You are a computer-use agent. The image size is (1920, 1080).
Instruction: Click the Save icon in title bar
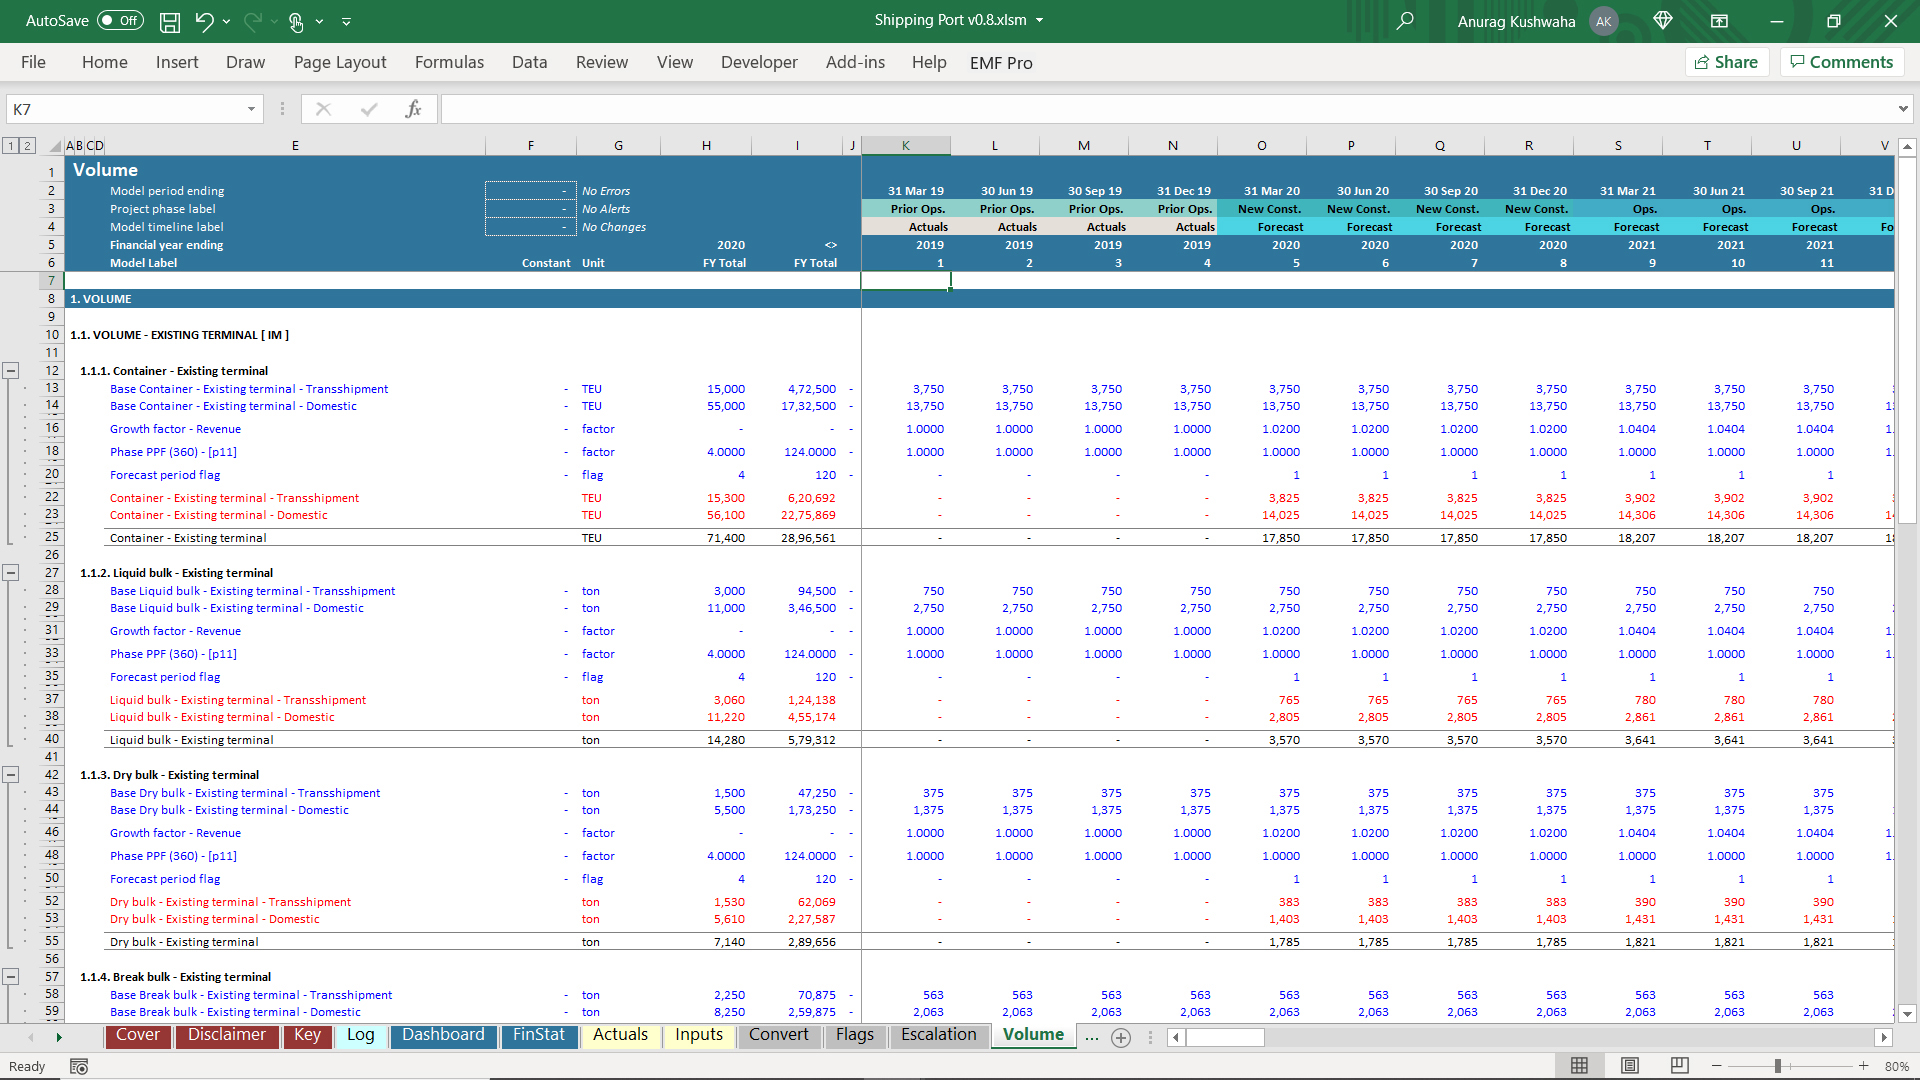170,21
